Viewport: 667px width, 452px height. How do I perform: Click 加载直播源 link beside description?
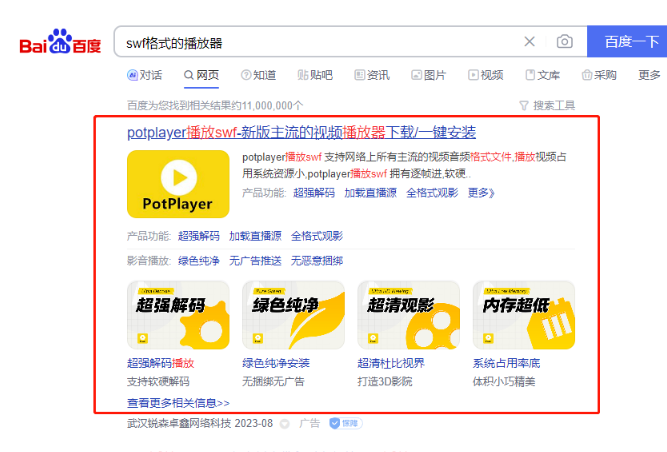pos(370,193)
